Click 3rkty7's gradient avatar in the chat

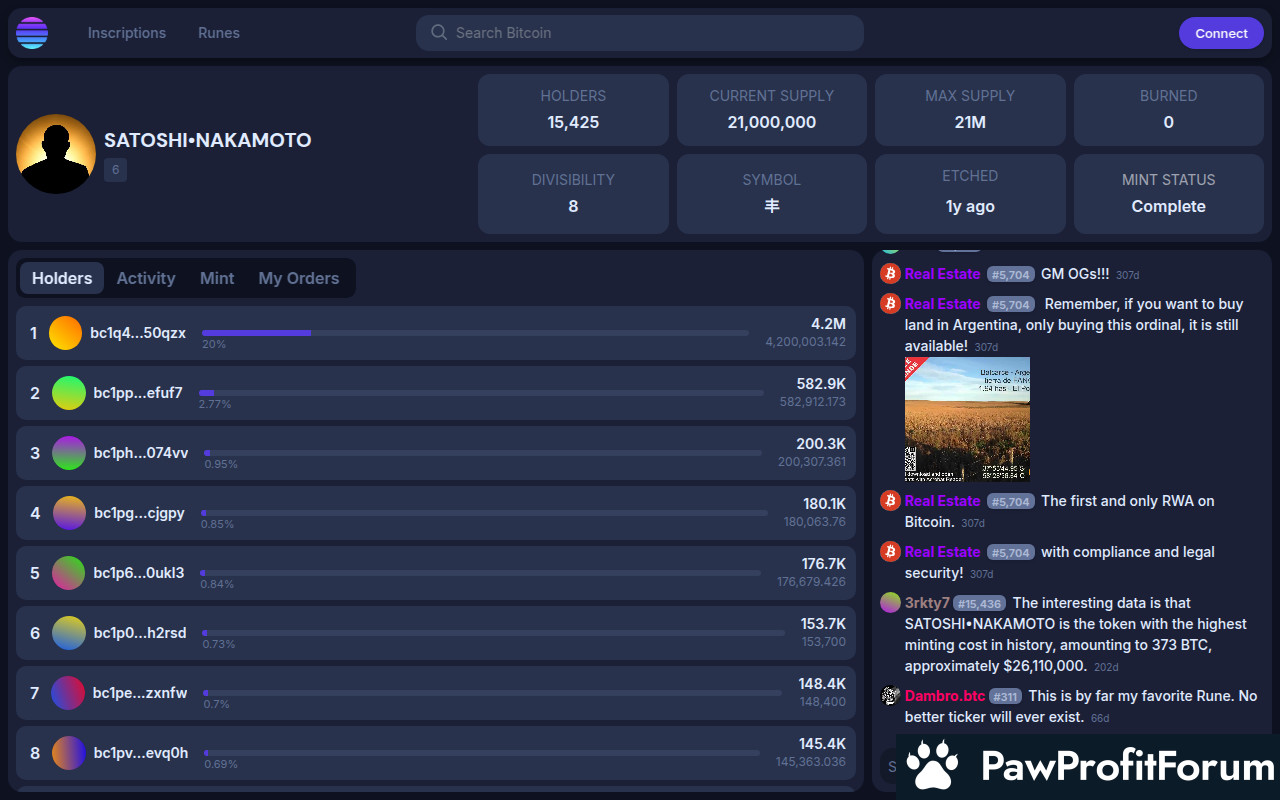pyautogui.click(x=890, y=603)
